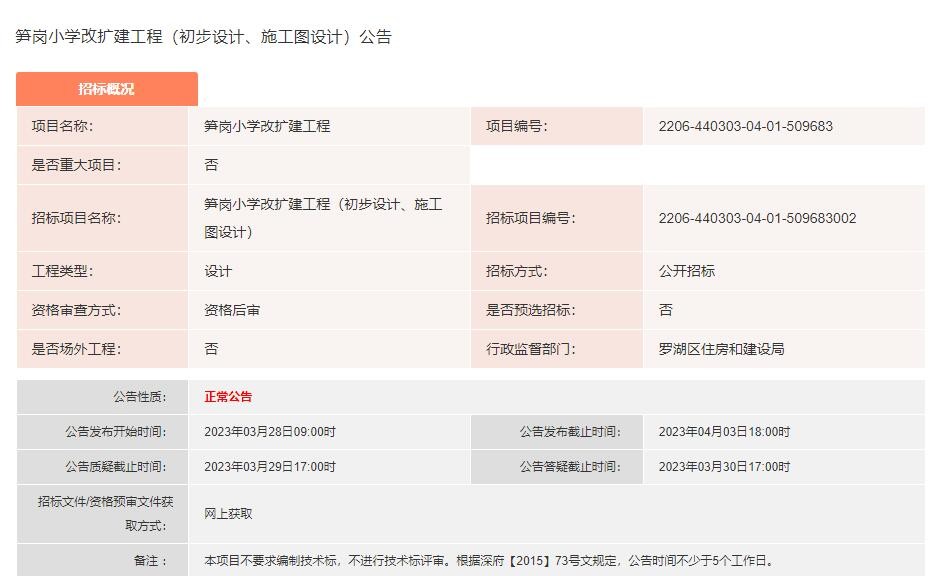Click the 公开招标 bidding method value
The image size is (952, 576).
click(x=686, y=271)
